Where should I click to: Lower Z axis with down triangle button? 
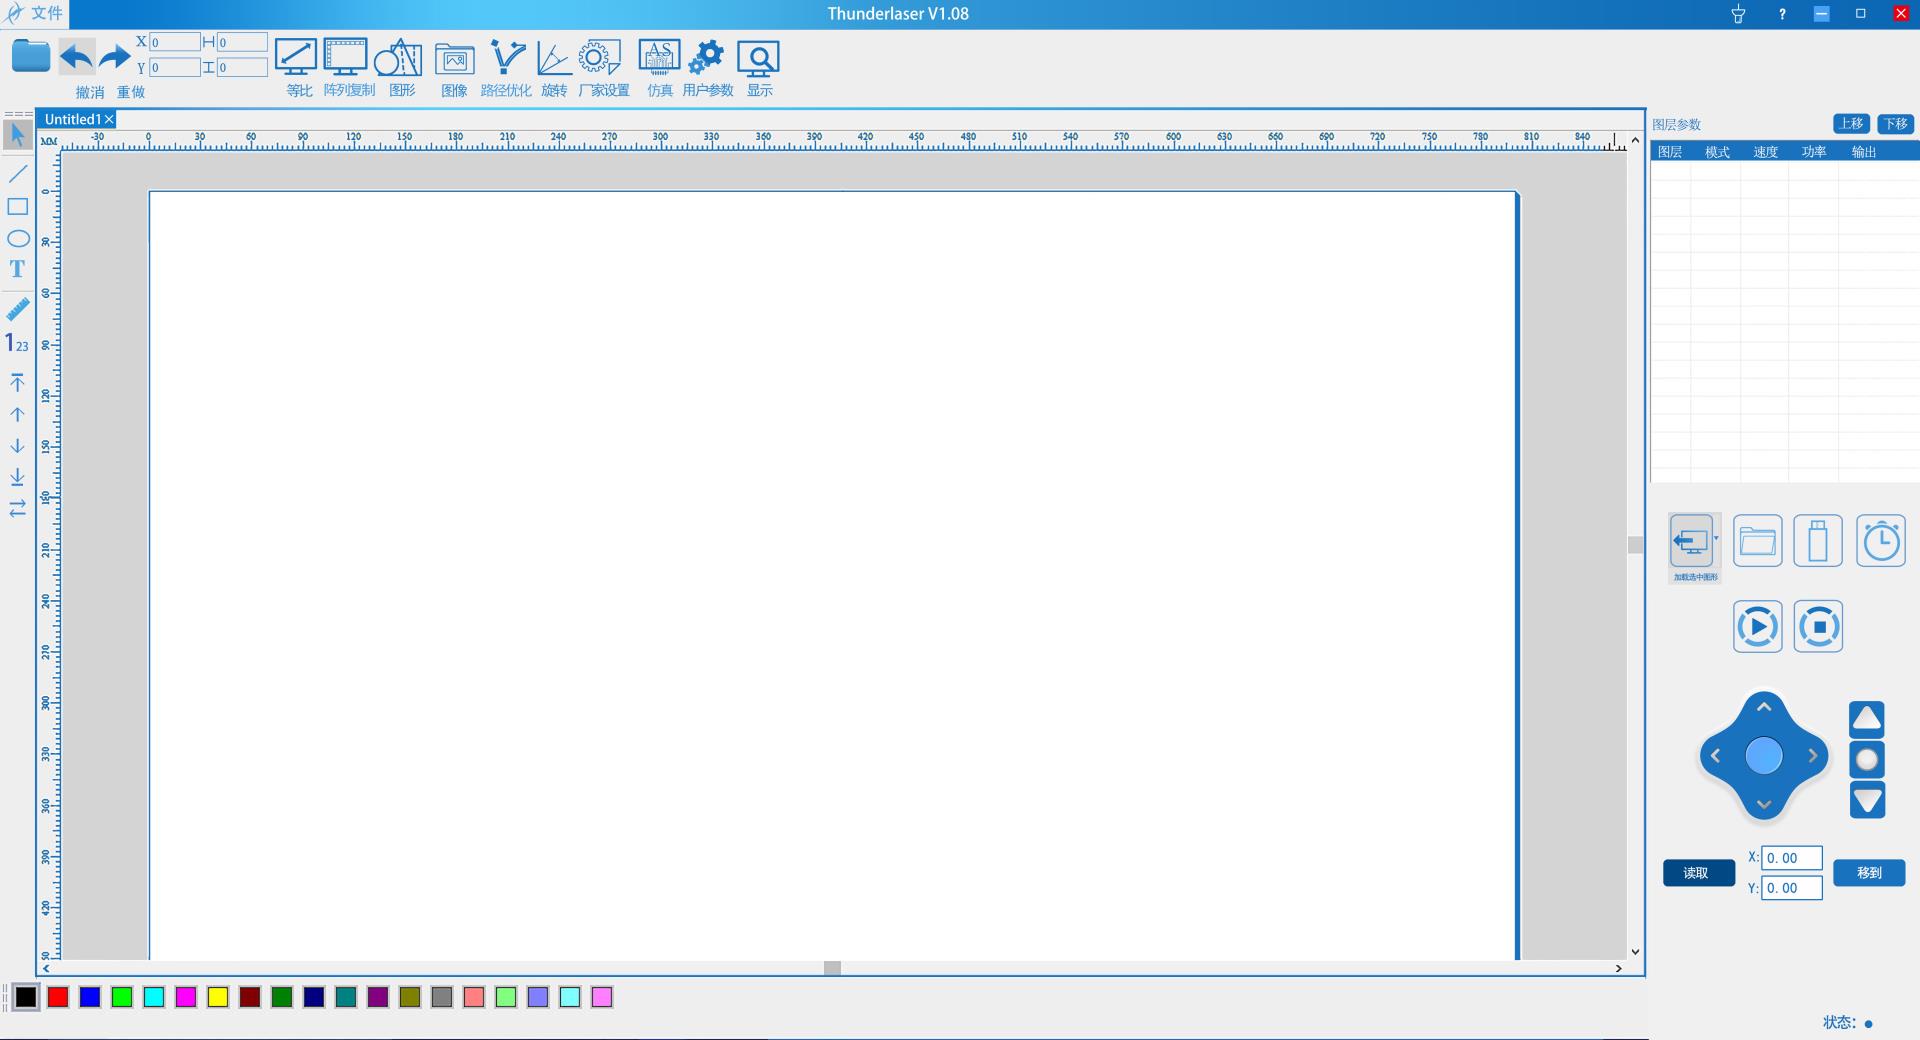(1867, 801)
